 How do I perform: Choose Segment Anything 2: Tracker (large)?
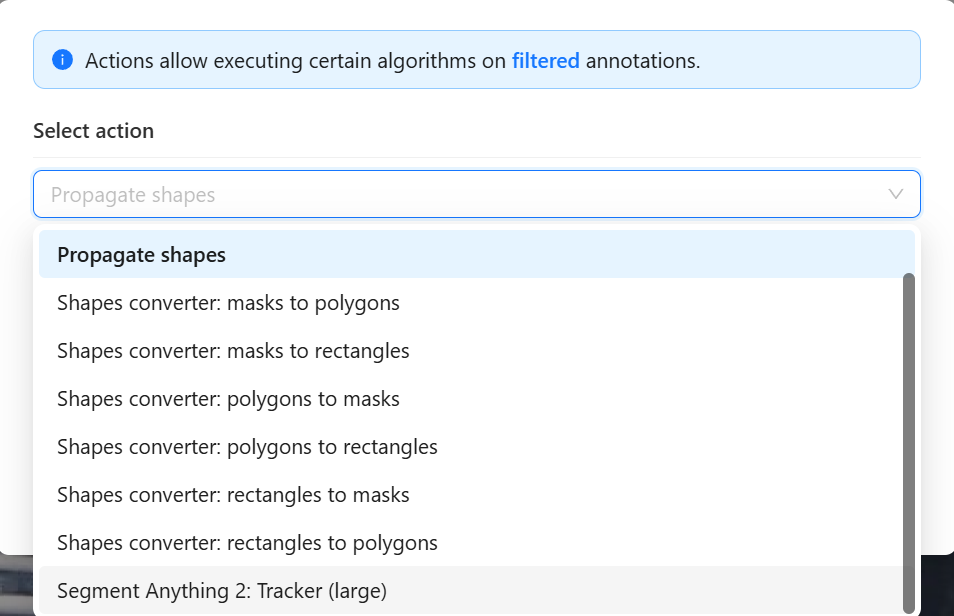pos(222,591)
